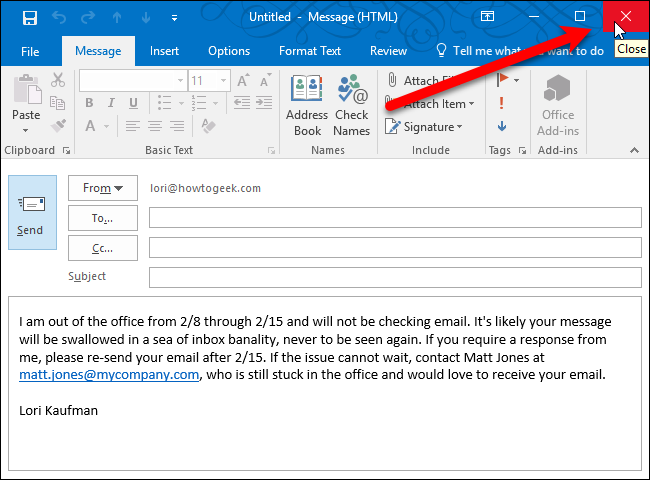Click the Grow Font icon
The image size is (650, 480).
coord(243,80)
